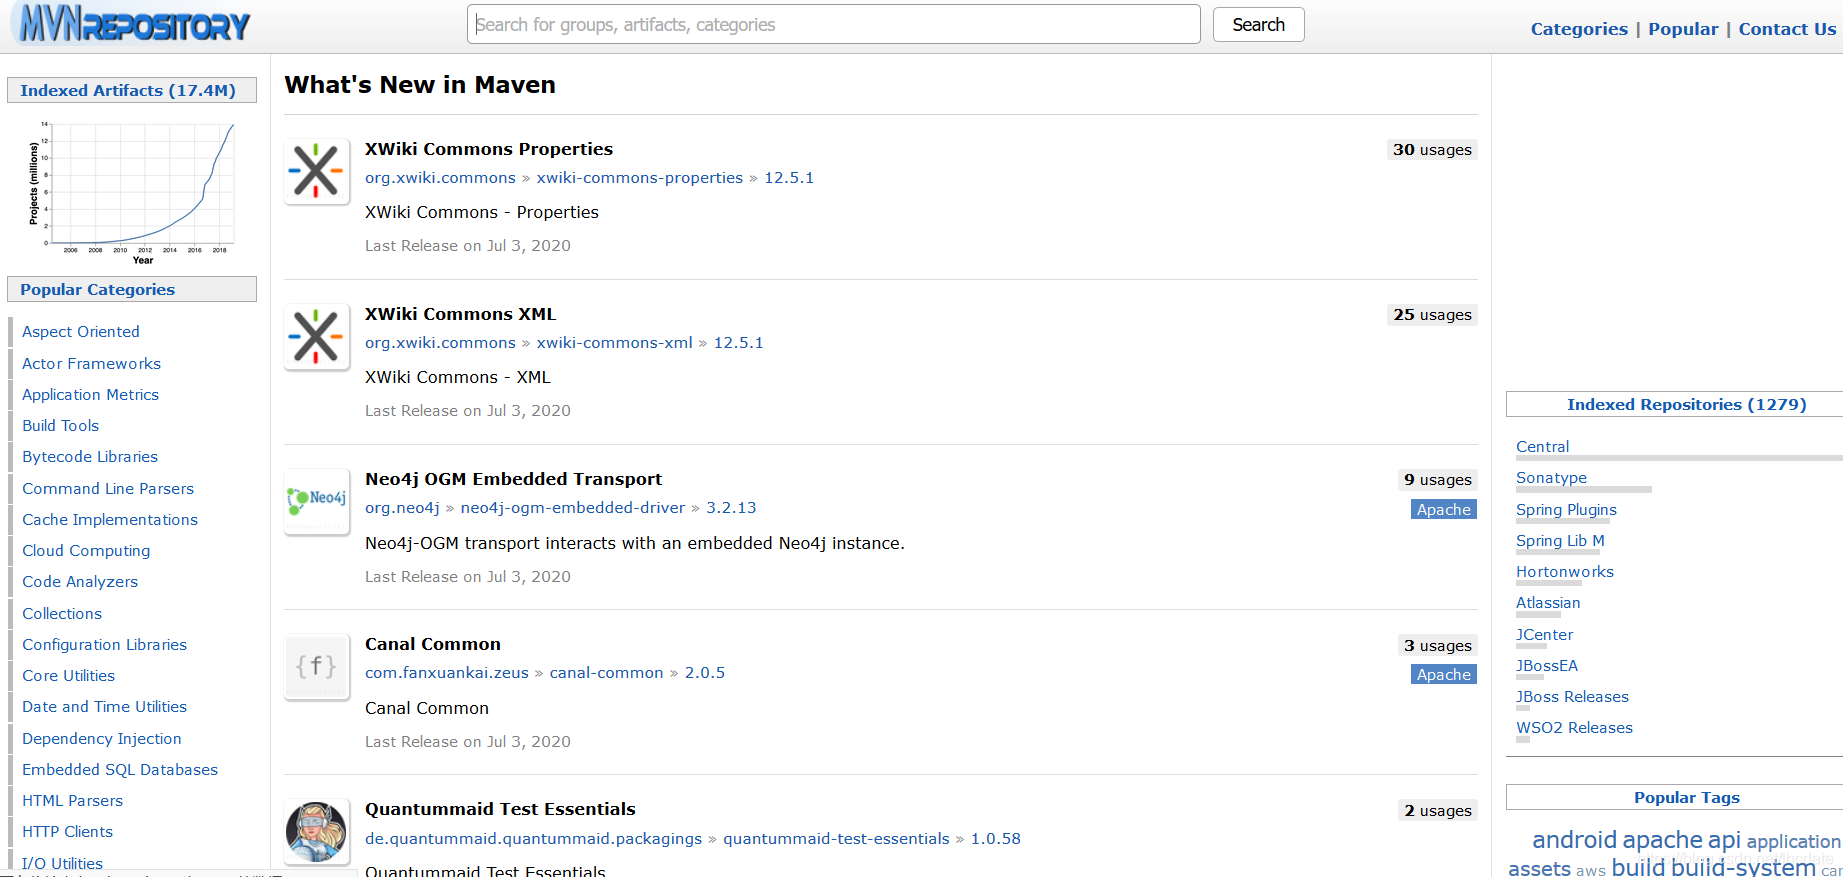Open version 3.2.13 link
Image resolution: width=1843 pixels, height=877 pixels.
[731, 507]
